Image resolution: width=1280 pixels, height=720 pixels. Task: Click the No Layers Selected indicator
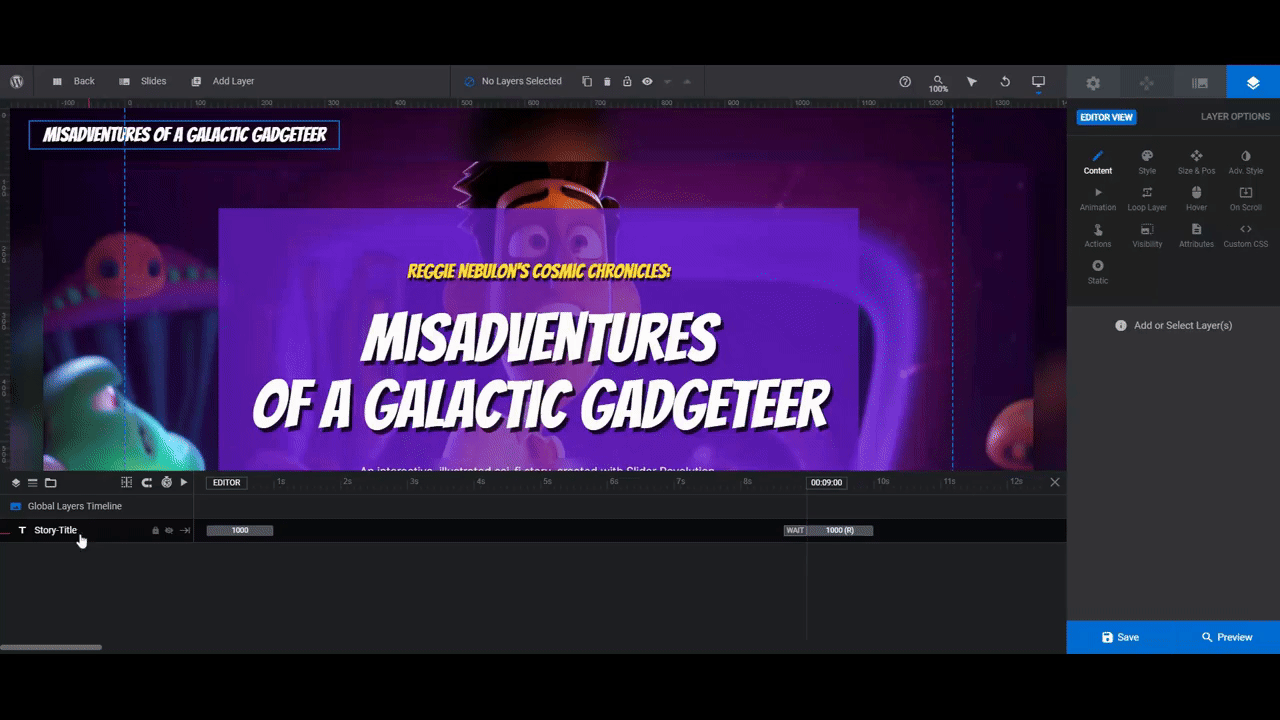[x=513, y=82]
